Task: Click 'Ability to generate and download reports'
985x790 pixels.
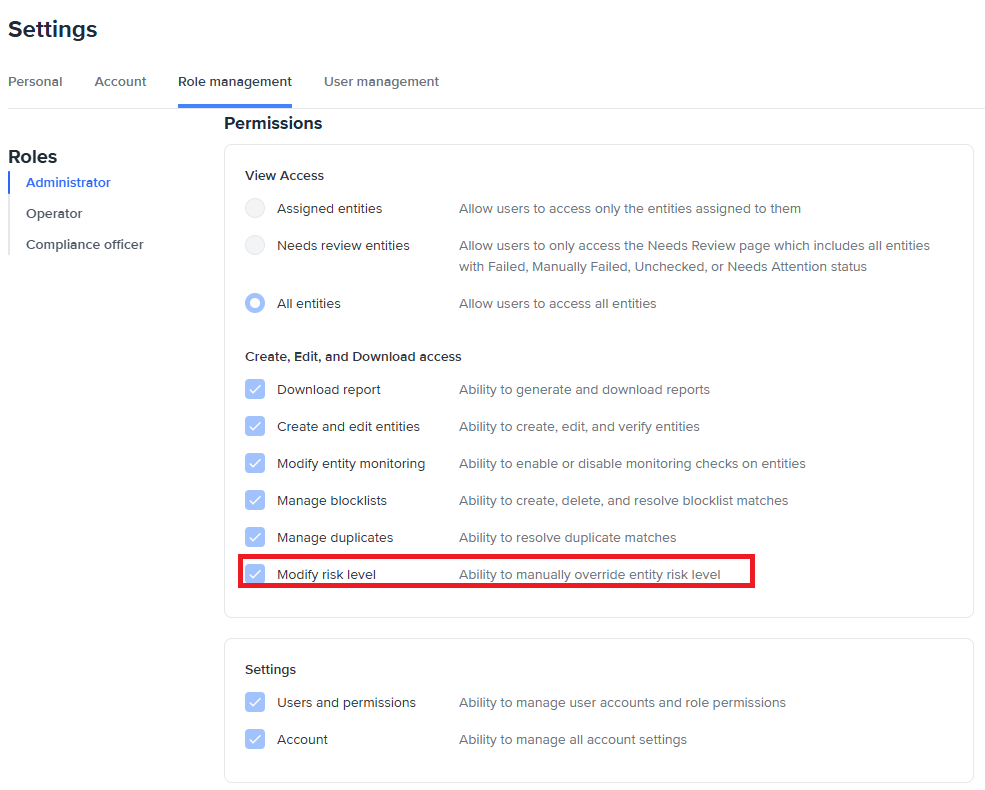Action: [584, 389]
